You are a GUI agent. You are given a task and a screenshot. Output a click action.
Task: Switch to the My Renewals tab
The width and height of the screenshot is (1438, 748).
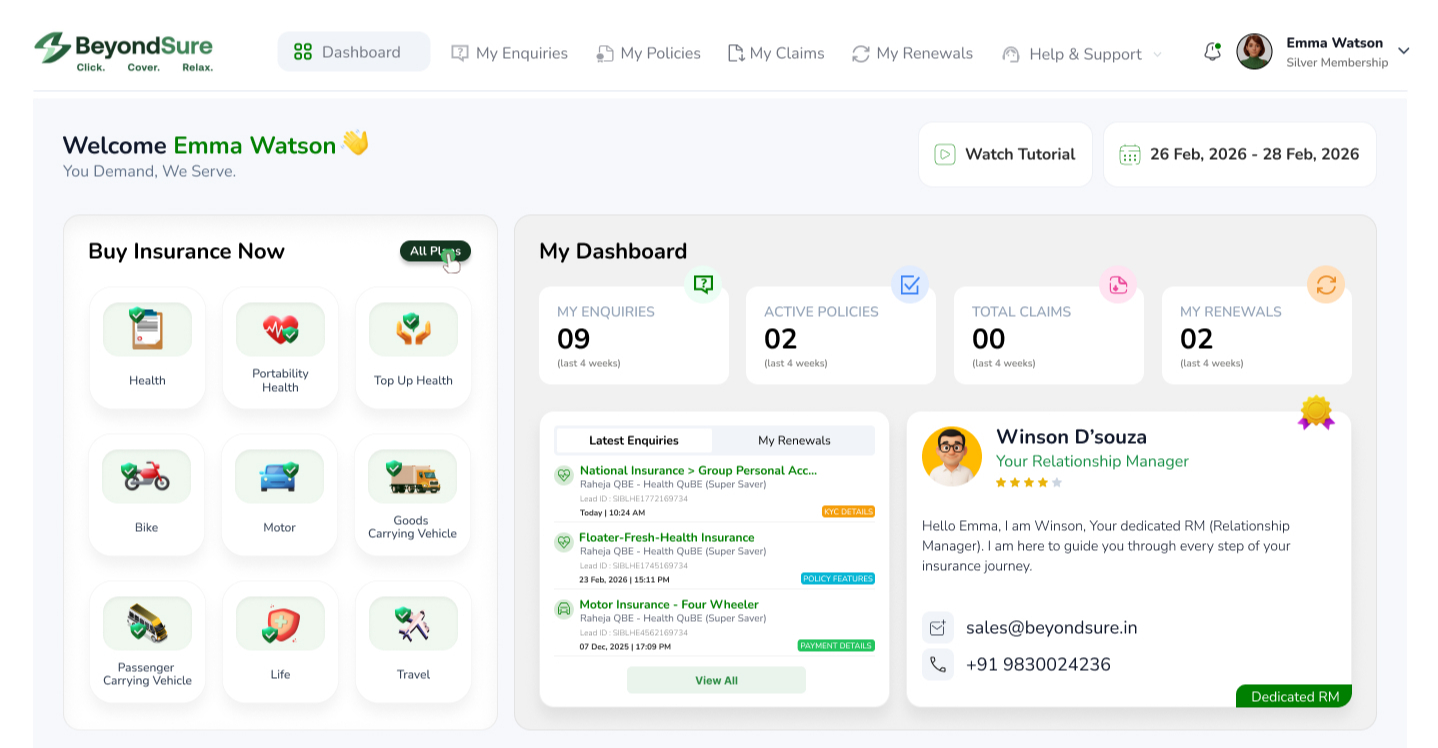point(794,440)
